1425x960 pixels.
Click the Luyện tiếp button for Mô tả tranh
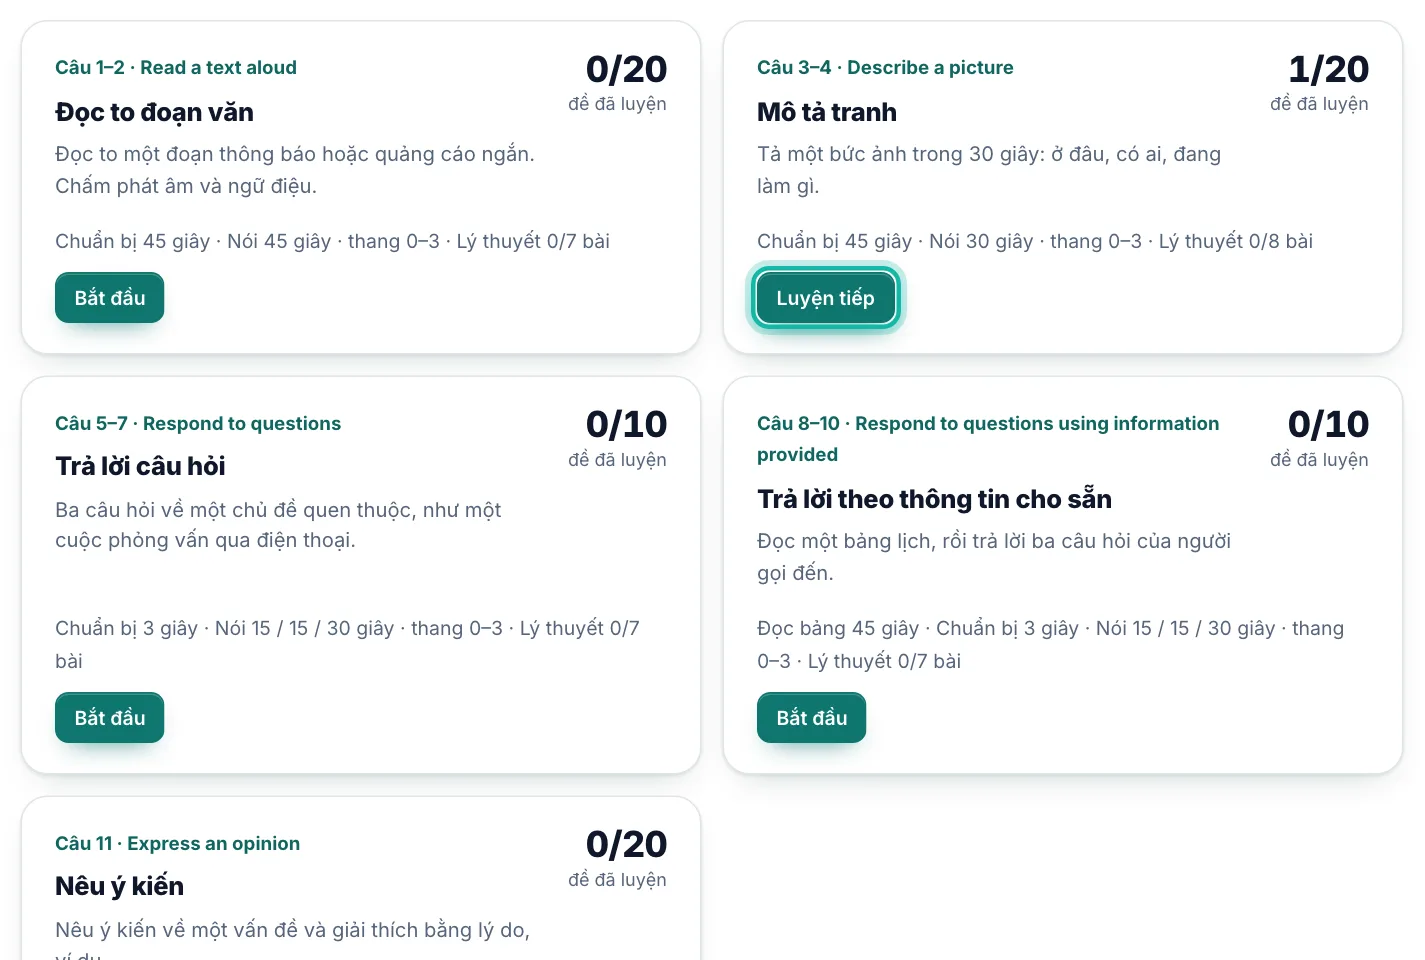click(825, 298)
